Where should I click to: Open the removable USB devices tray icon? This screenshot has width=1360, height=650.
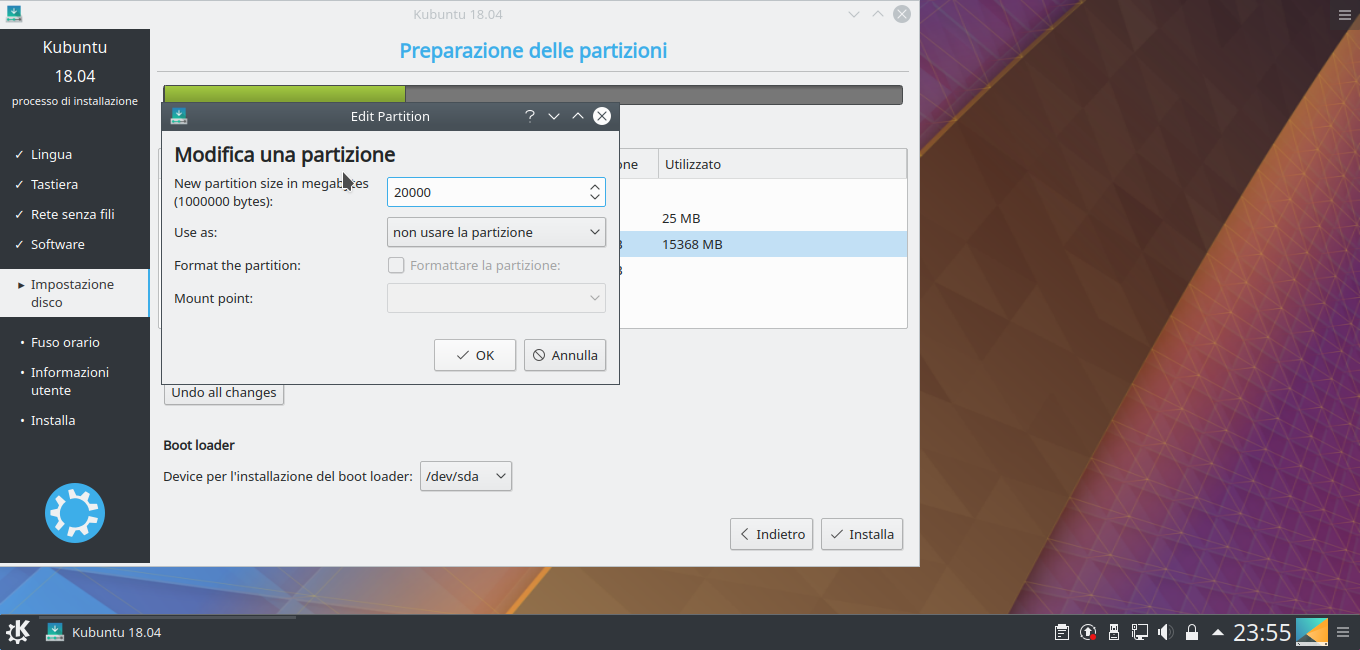(1113, 632)
